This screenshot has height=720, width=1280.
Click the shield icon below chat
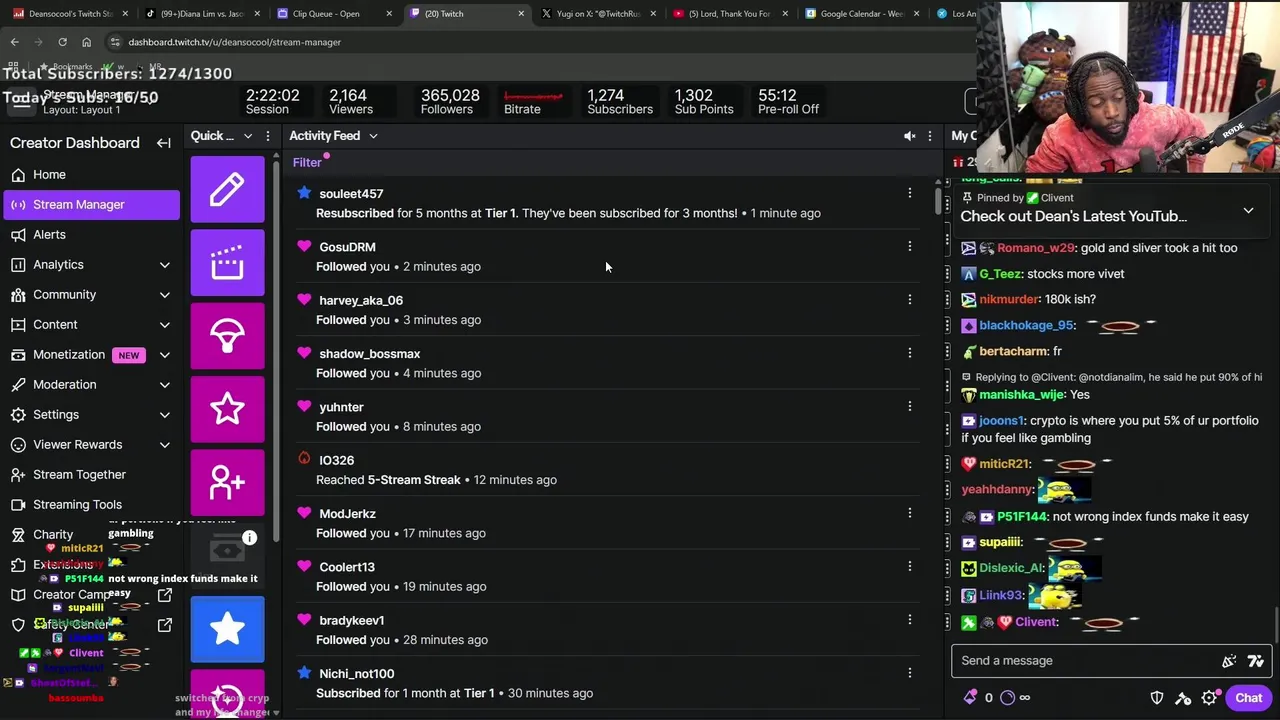point(1157,698)
